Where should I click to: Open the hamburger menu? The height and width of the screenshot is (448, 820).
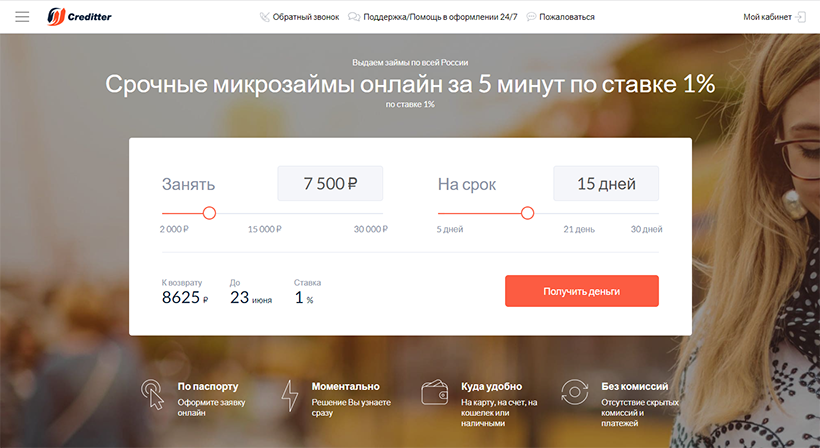tap(22, 17)
